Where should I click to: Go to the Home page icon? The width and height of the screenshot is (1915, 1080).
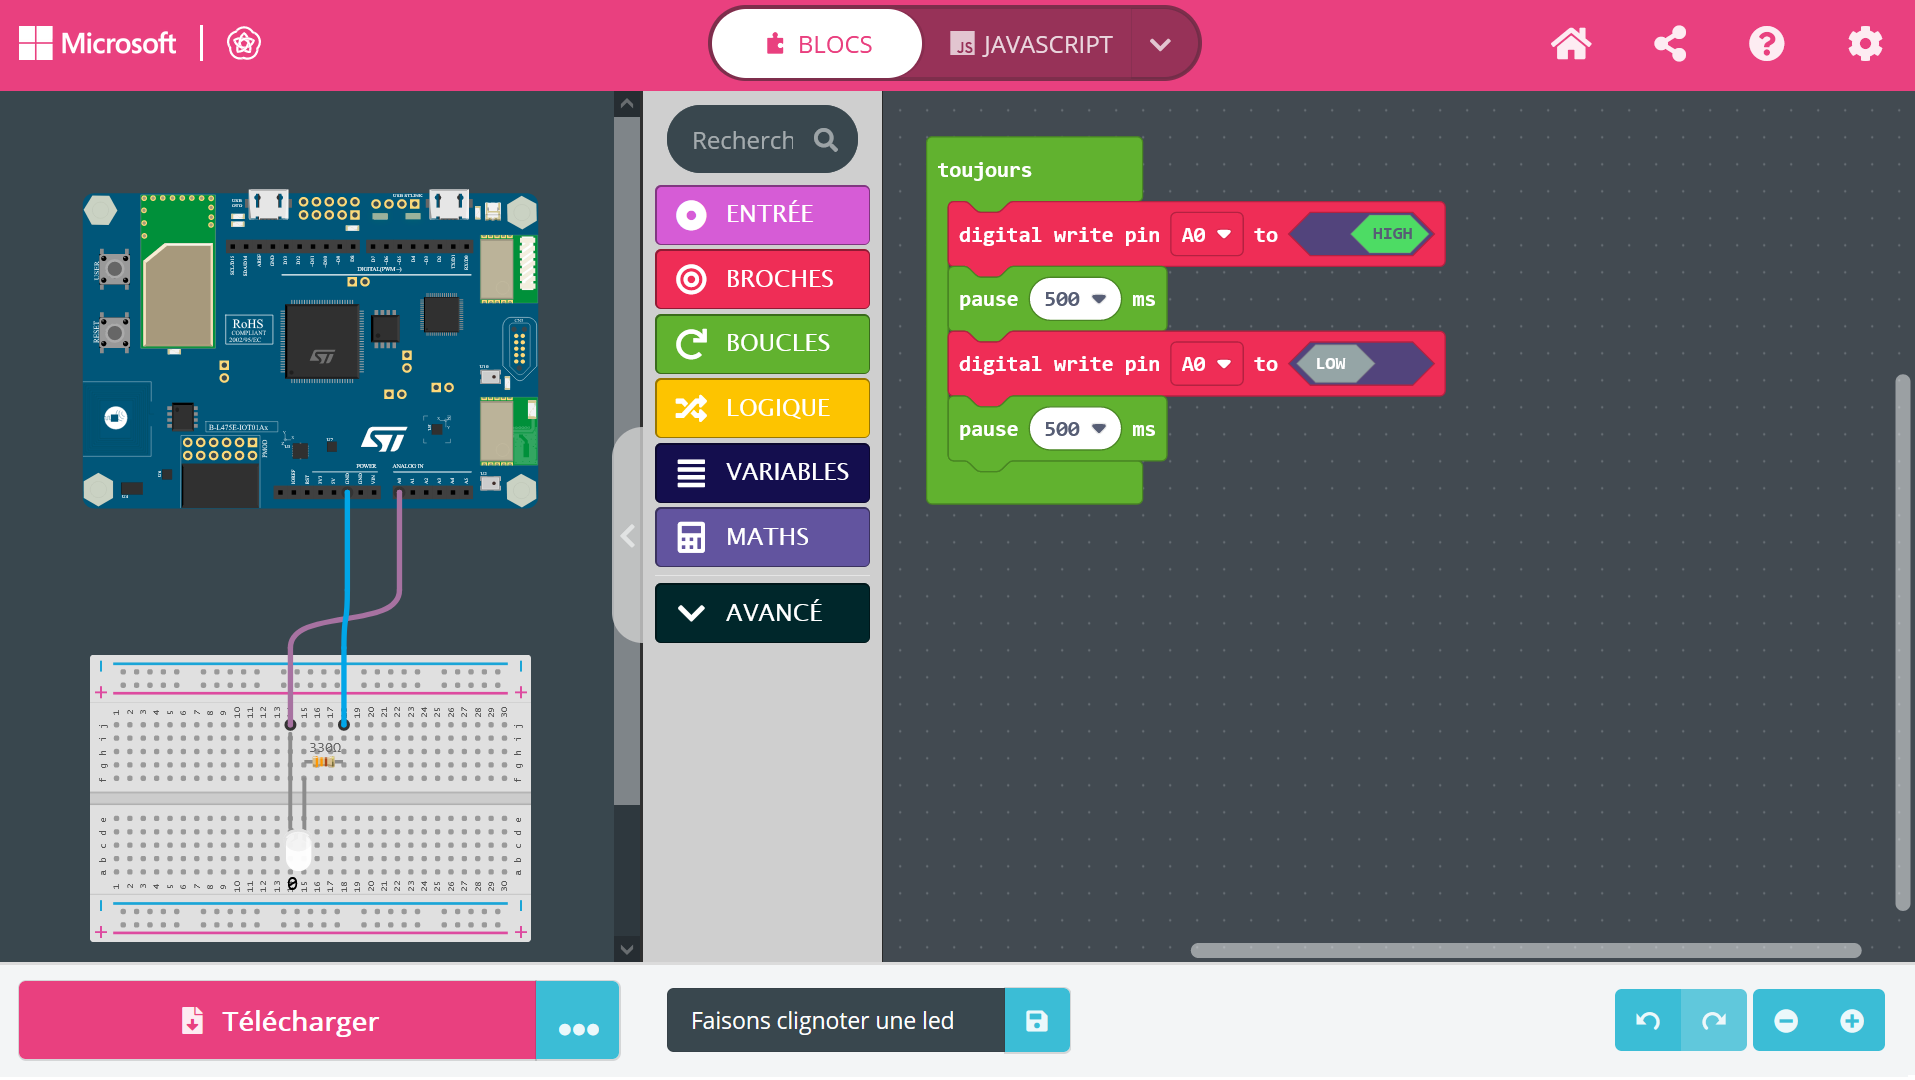tap(1570, 44)
